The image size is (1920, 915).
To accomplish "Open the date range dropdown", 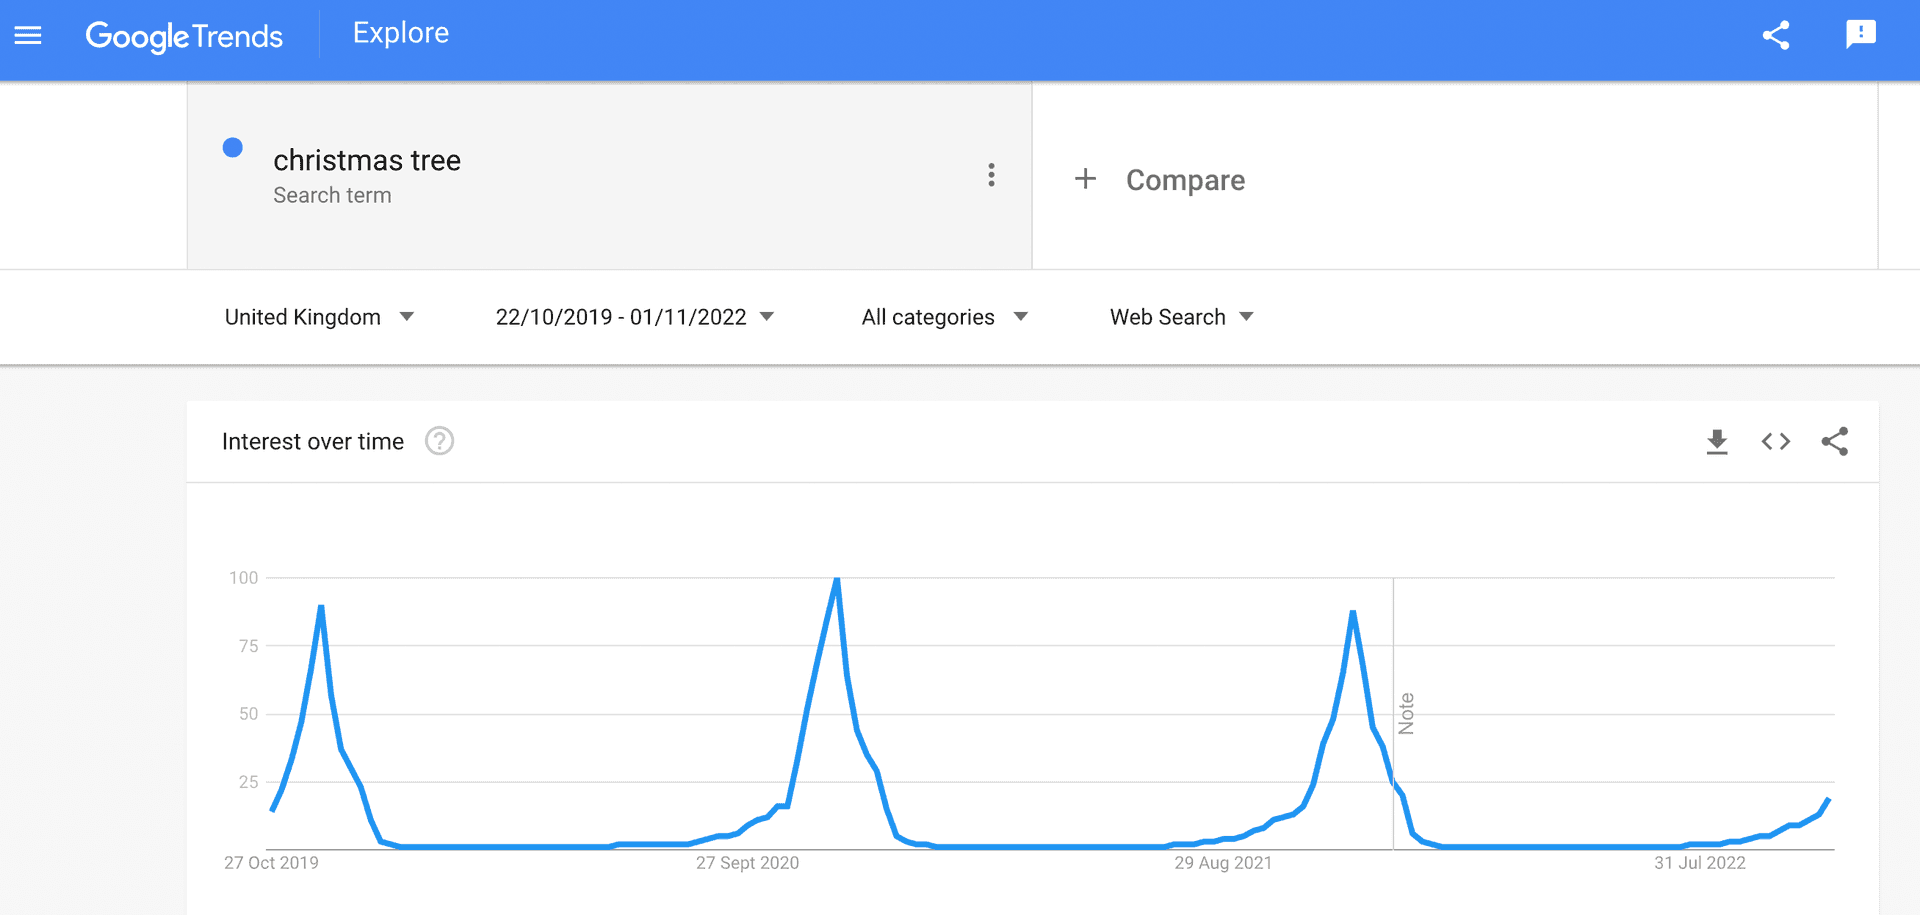I will pos(634,317).
